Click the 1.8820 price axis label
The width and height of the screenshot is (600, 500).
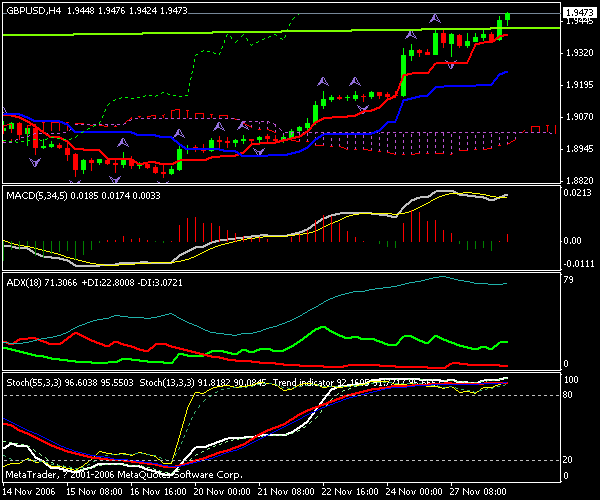point(579,181)
